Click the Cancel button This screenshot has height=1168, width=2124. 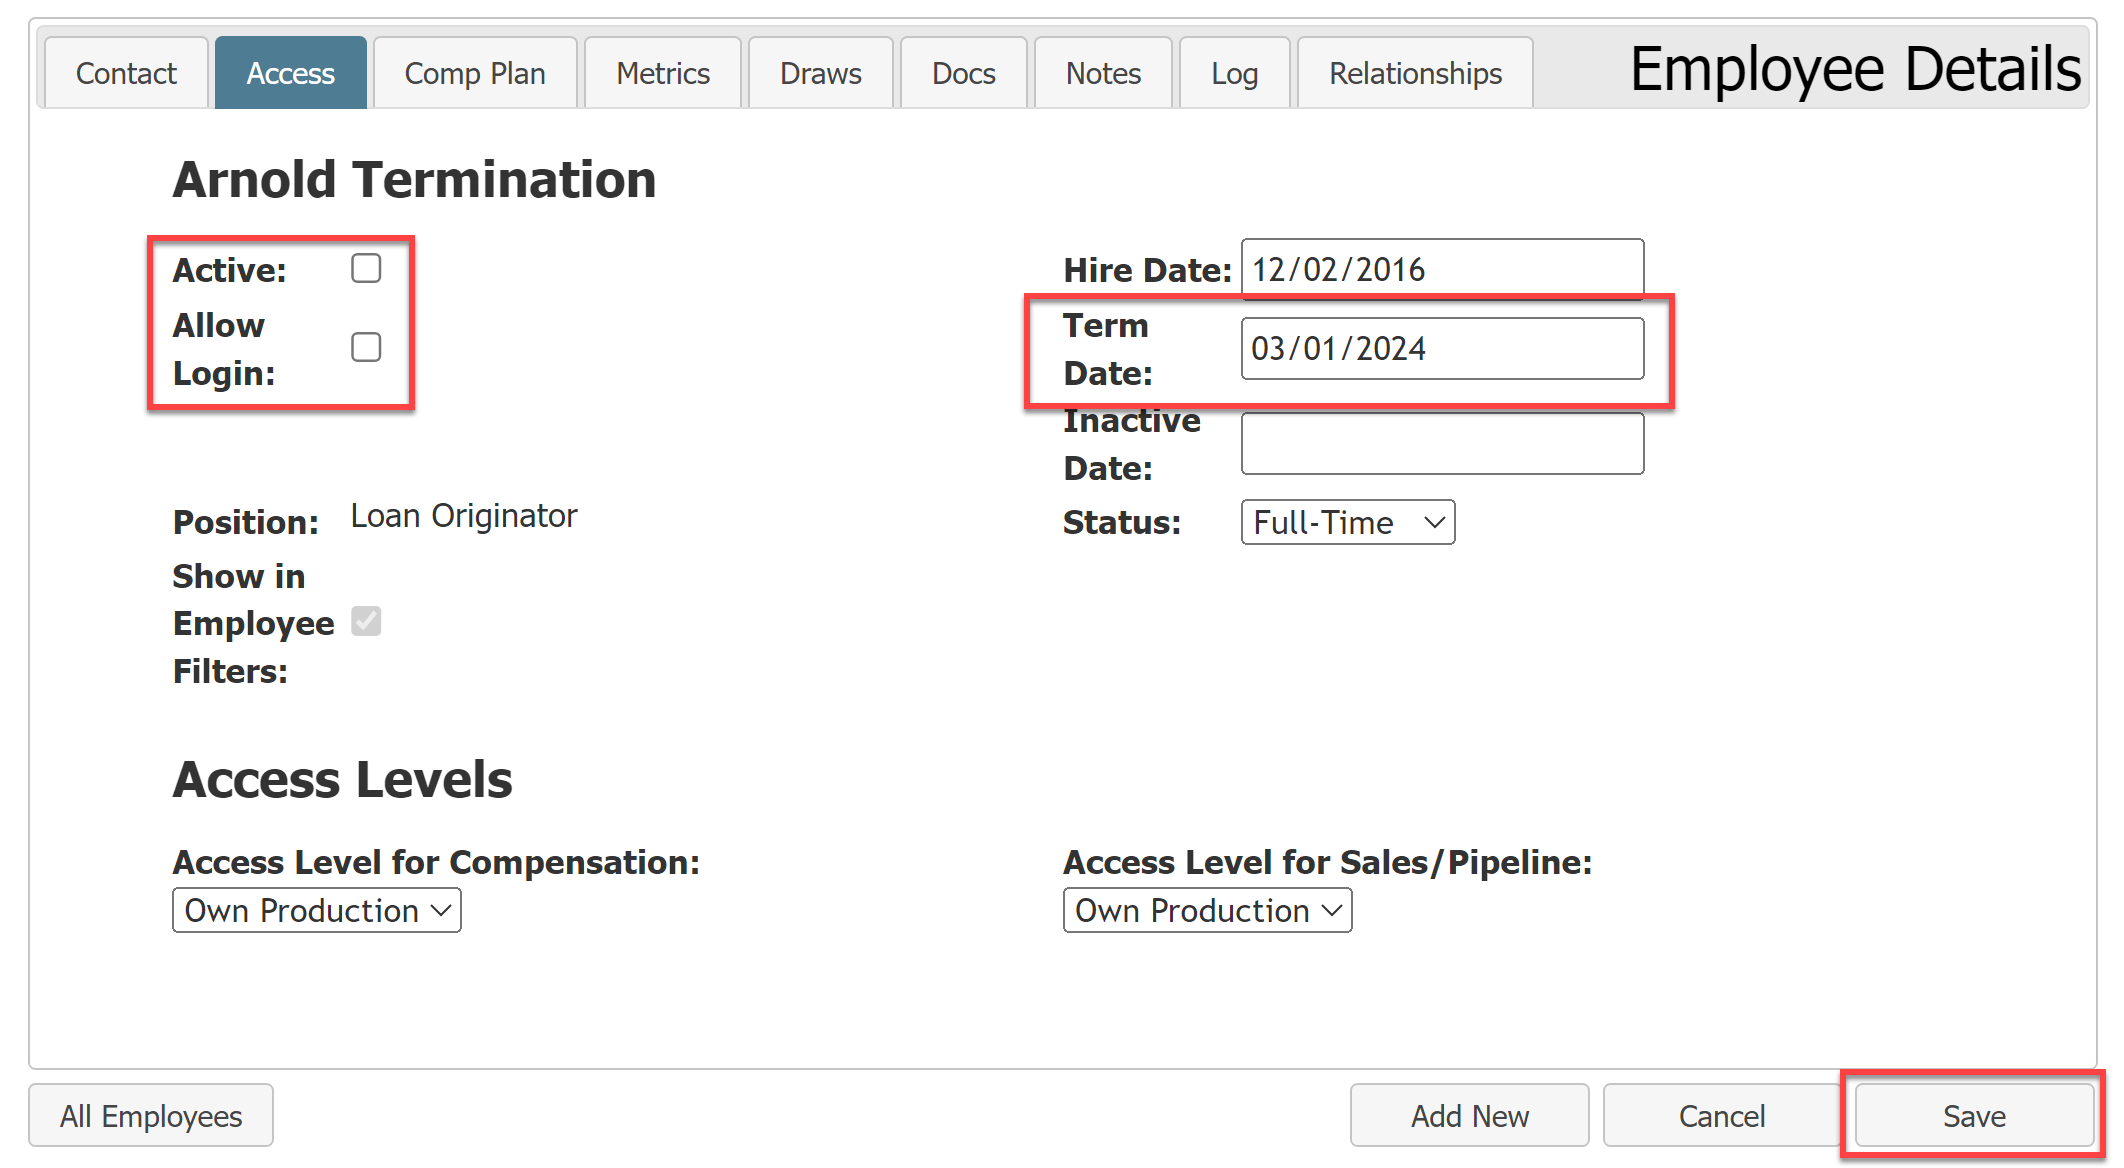tap(1721, 1115)
